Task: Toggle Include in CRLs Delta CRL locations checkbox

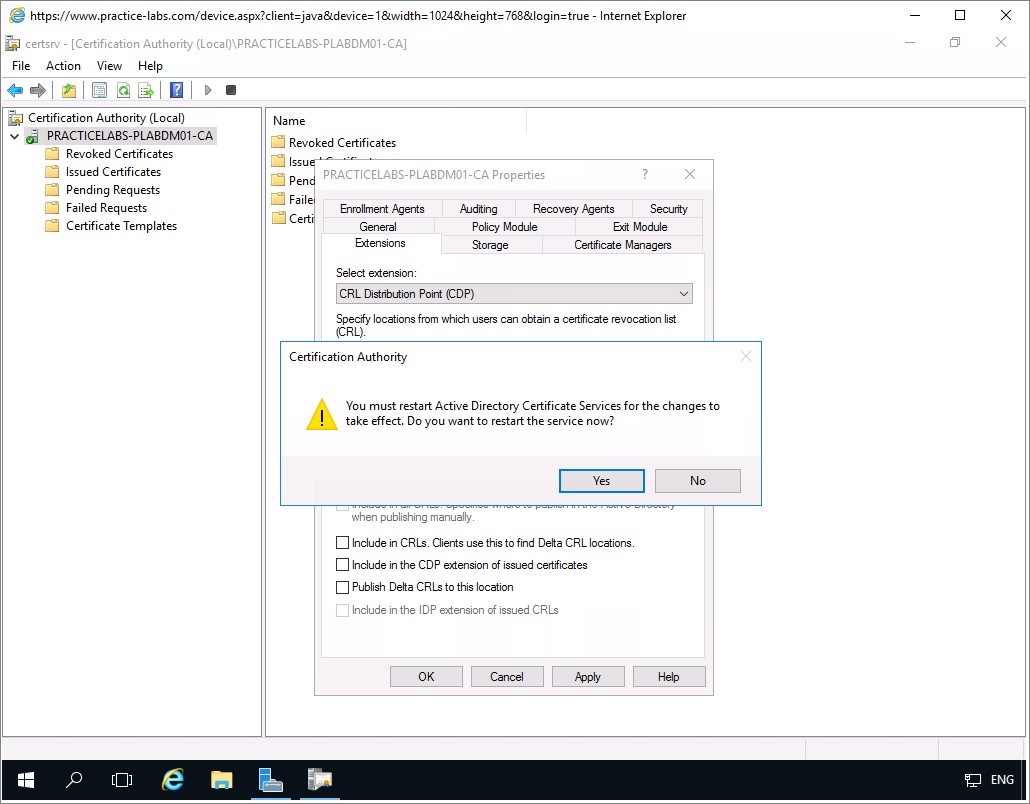Action: [342, 543]
